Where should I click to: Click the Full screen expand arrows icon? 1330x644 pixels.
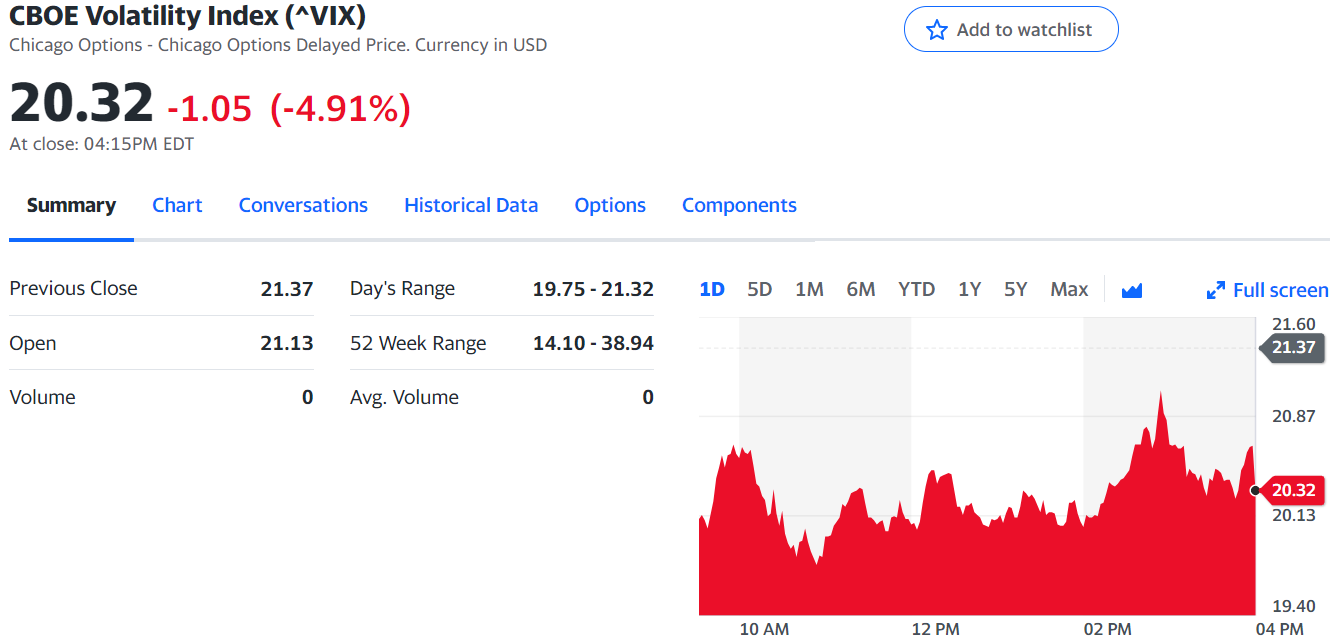point(1216,290)
